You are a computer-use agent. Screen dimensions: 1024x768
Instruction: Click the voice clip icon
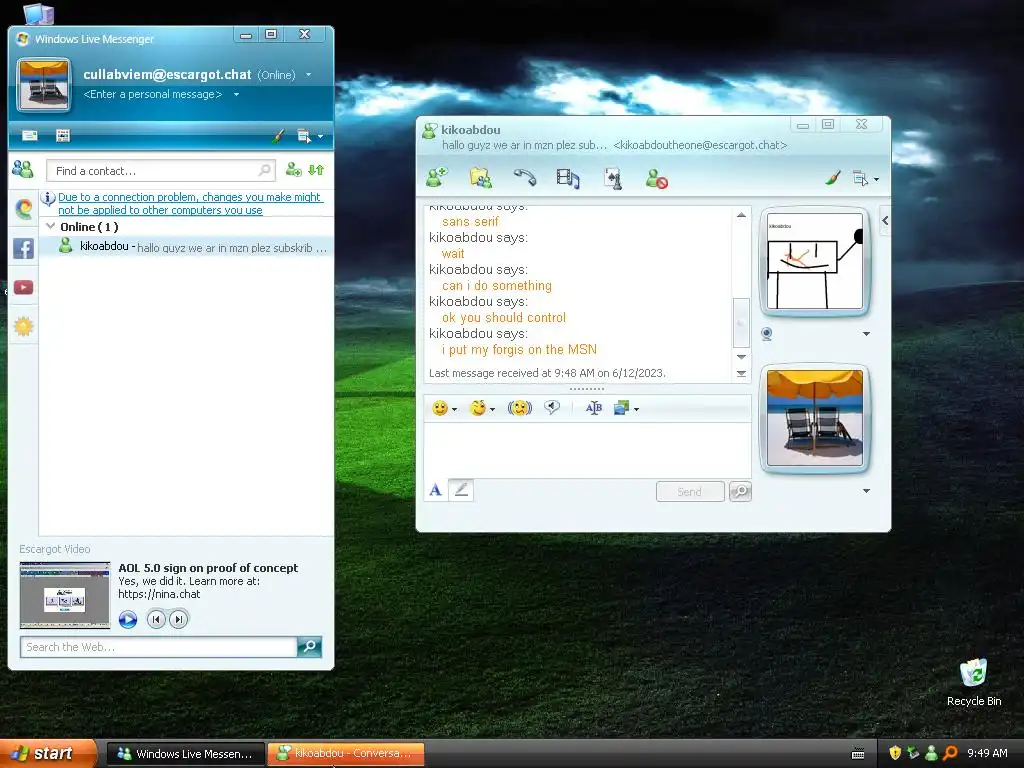coord(552,408)
